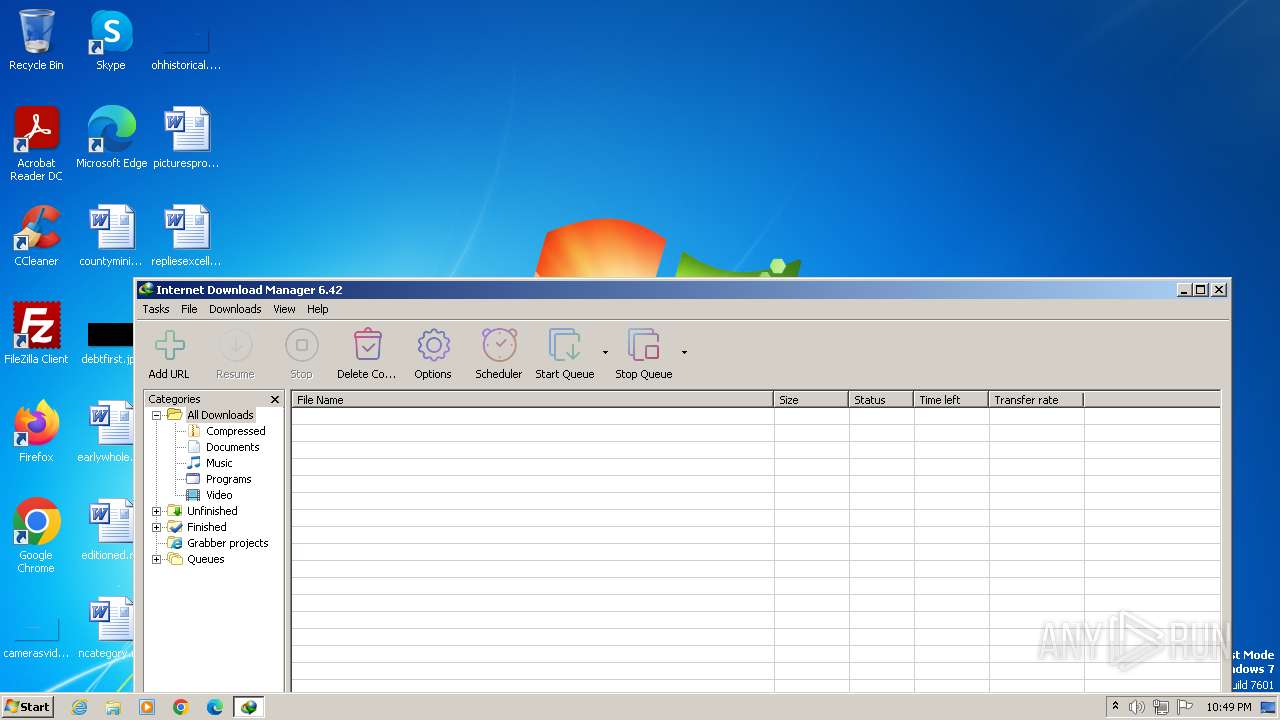Open File Explorer from taskbar
Image resolution: width=1280 pixels, height=720 pixels.
click(113, 707)
